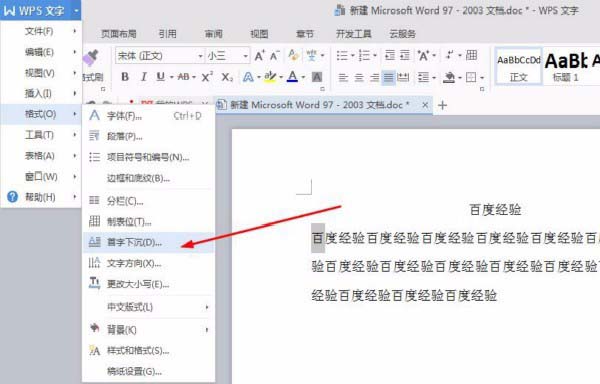Switch to 开发工具 ribbon tab
This screenshot has height=384, width=600.
(354, 34)
